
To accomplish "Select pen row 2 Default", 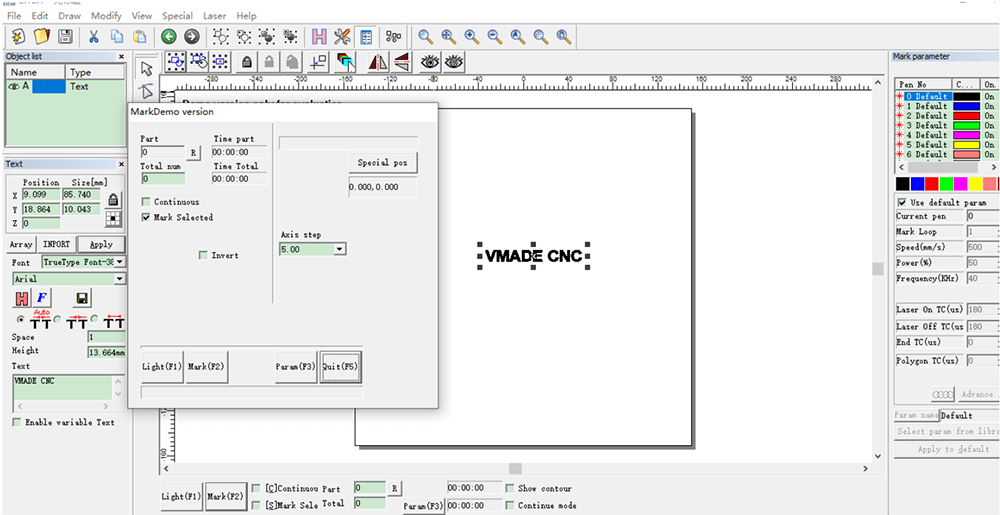I will pos(945,116).
